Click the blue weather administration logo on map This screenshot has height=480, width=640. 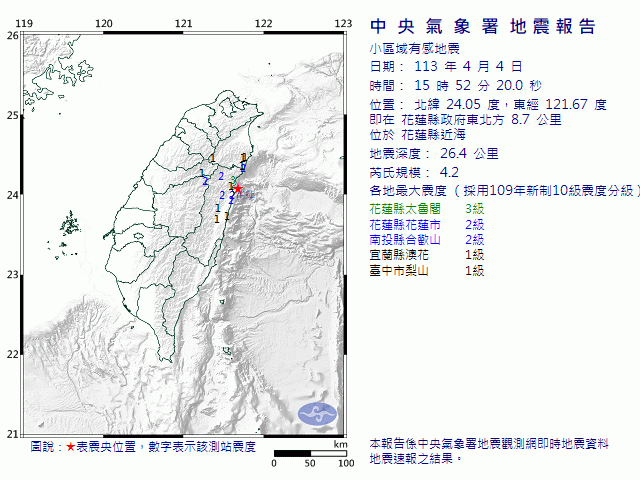(318, 414)
